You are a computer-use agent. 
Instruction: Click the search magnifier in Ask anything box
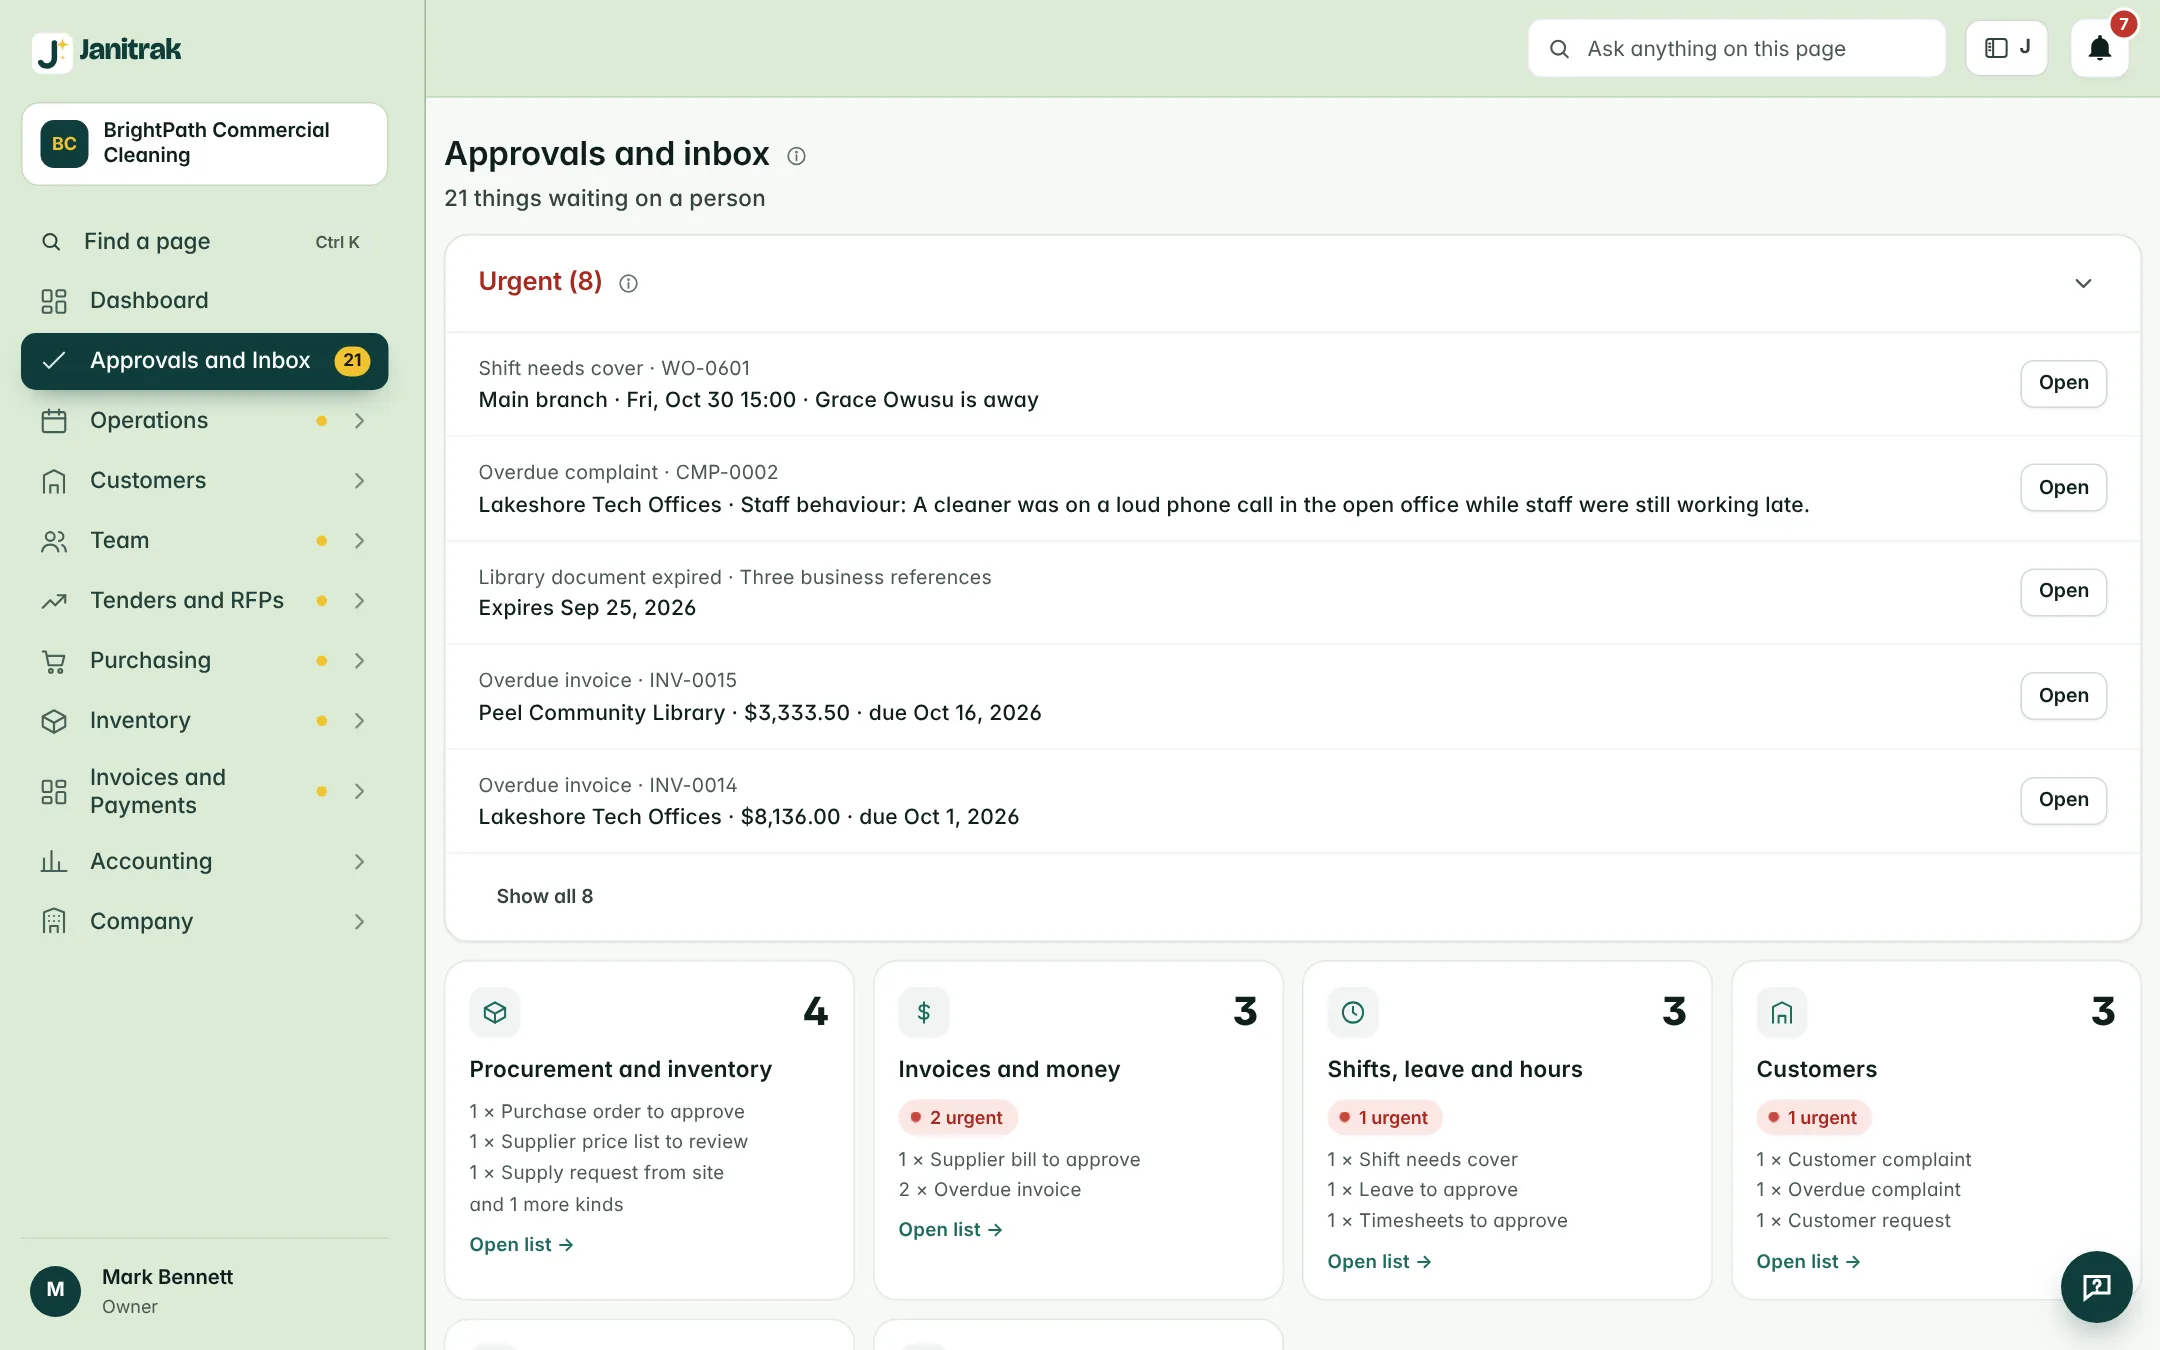click(1559, 49)
